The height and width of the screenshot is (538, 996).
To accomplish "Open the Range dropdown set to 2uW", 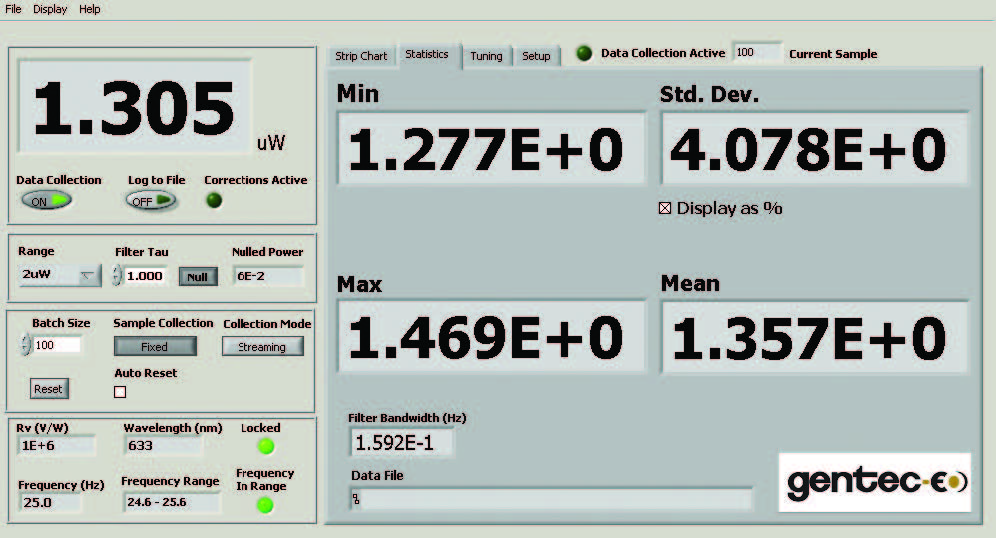I will tap(60, 276).
